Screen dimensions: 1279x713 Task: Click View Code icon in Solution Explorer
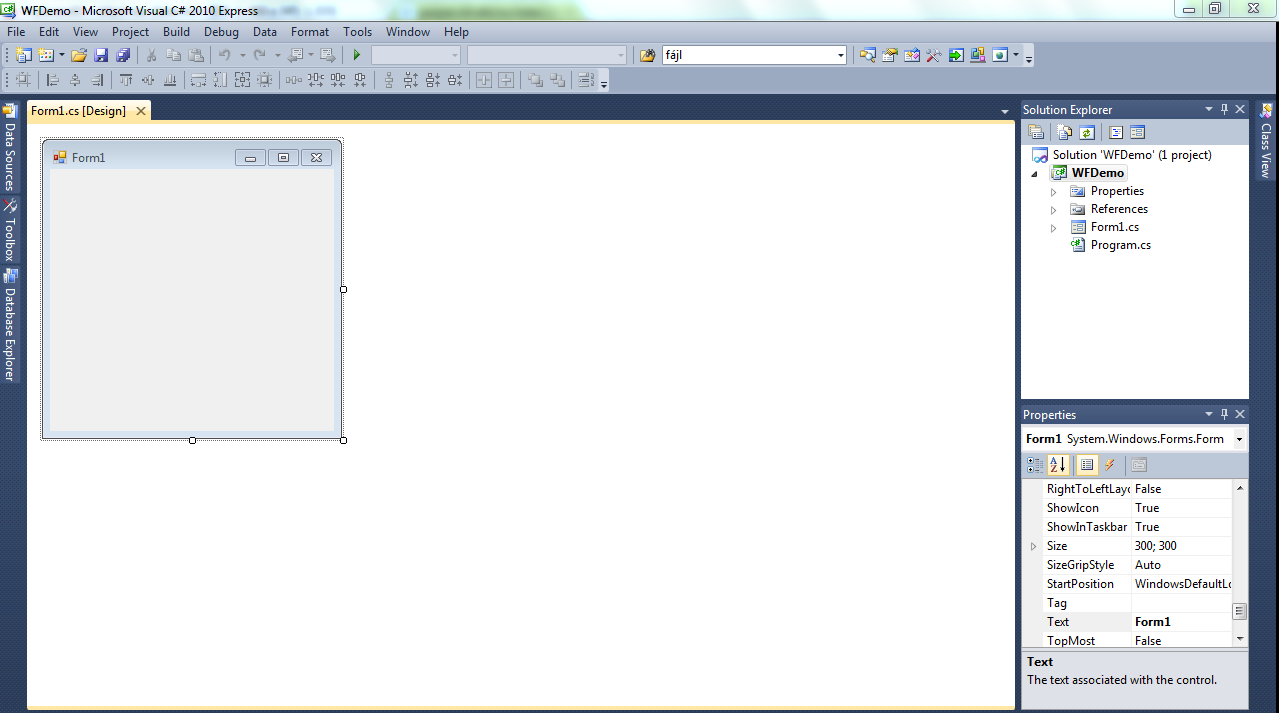pos(1116,132)
